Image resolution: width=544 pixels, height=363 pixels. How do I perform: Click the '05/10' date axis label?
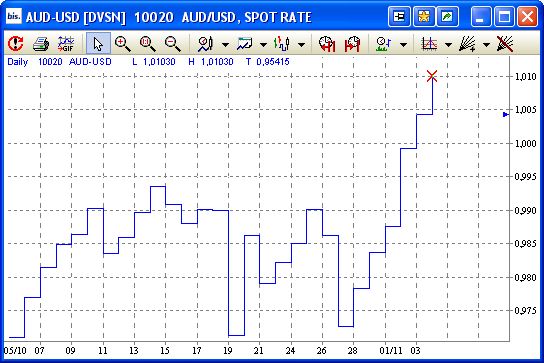click(15, 351)
